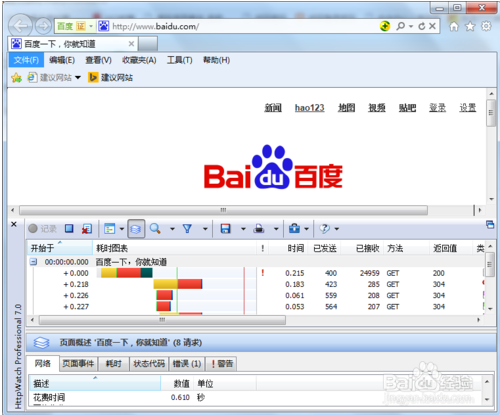The width and height of the screenshot is (500, 415).
Task: Switch to the 页面事件 tab
Action: pos(78,363)
